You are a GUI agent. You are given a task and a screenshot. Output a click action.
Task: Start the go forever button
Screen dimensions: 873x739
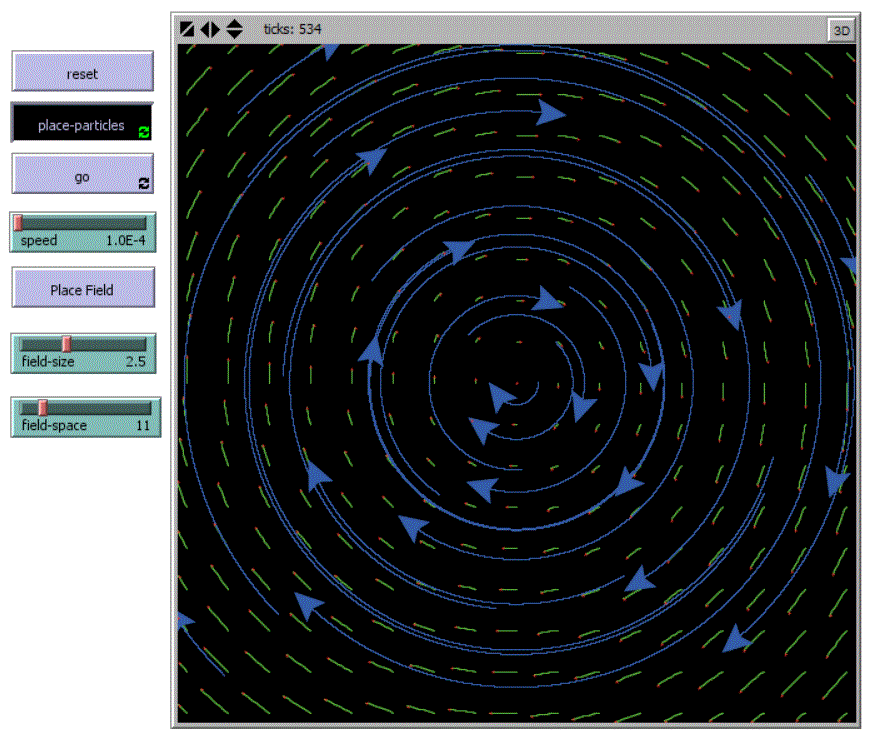click(82, 174)
